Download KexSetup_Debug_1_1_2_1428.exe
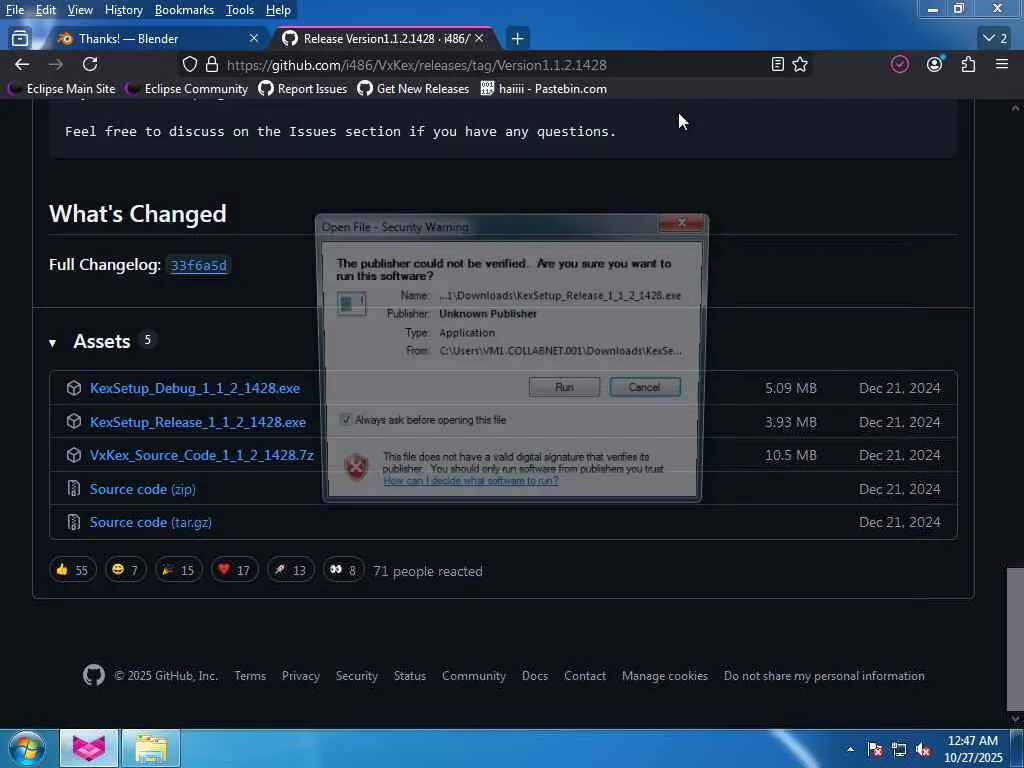This screenshot has height=768, width=1024. [x=195, y=388]
